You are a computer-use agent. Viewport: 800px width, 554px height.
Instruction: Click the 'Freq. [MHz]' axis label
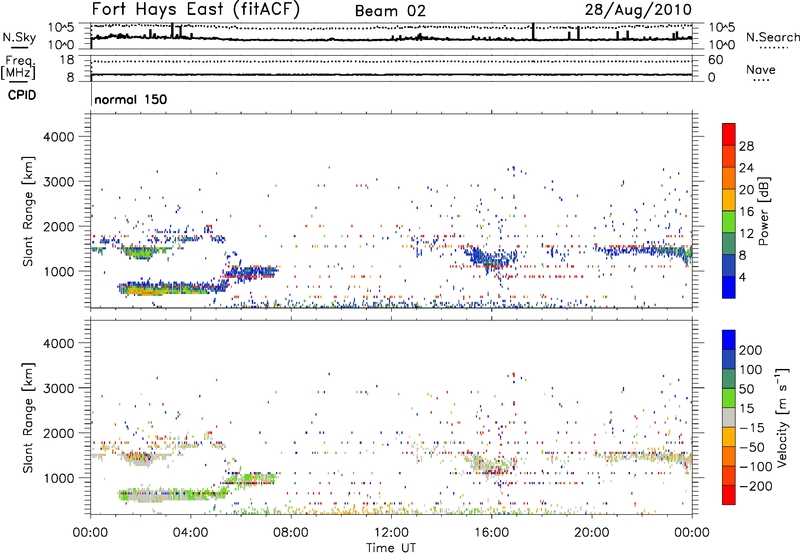point(18,67)
